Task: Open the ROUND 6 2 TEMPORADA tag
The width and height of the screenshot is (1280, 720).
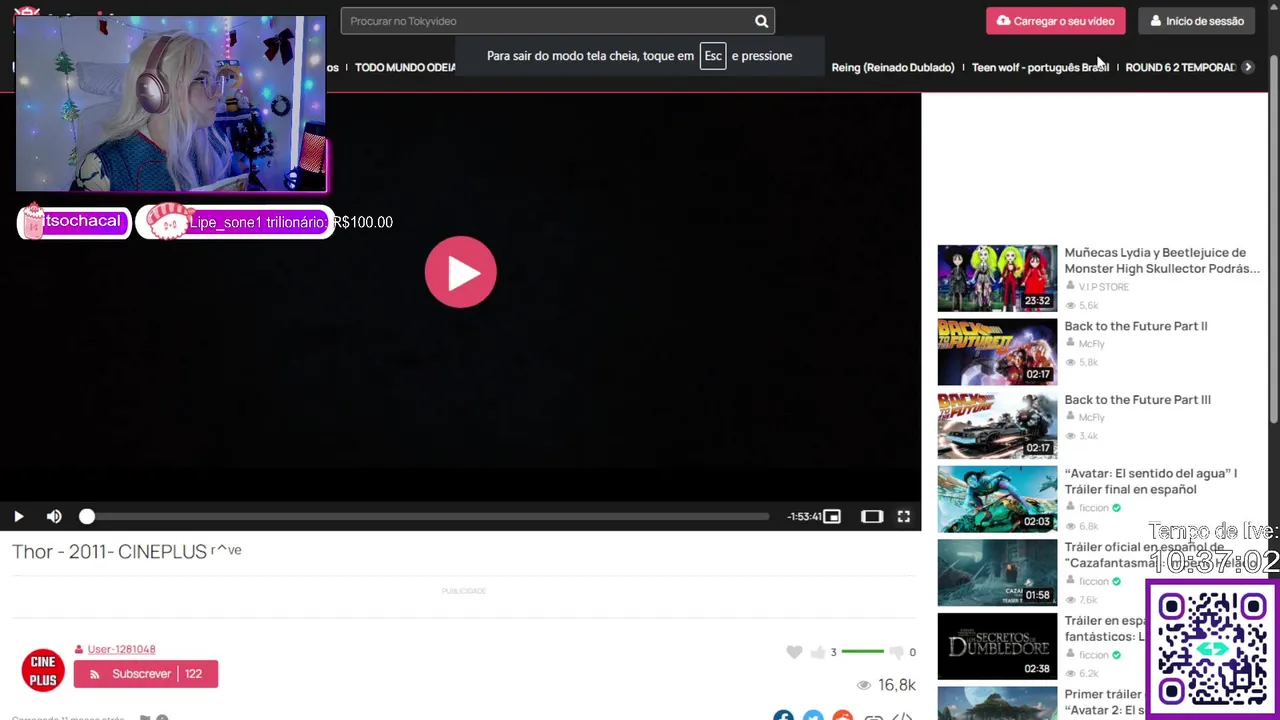Action: [x=1181, y=67]
